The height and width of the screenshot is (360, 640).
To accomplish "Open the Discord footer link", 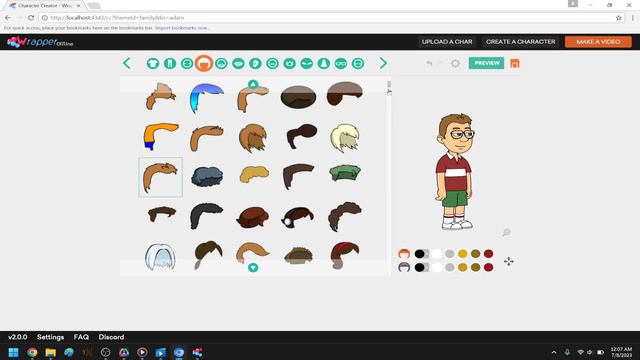I will [111, 337].
